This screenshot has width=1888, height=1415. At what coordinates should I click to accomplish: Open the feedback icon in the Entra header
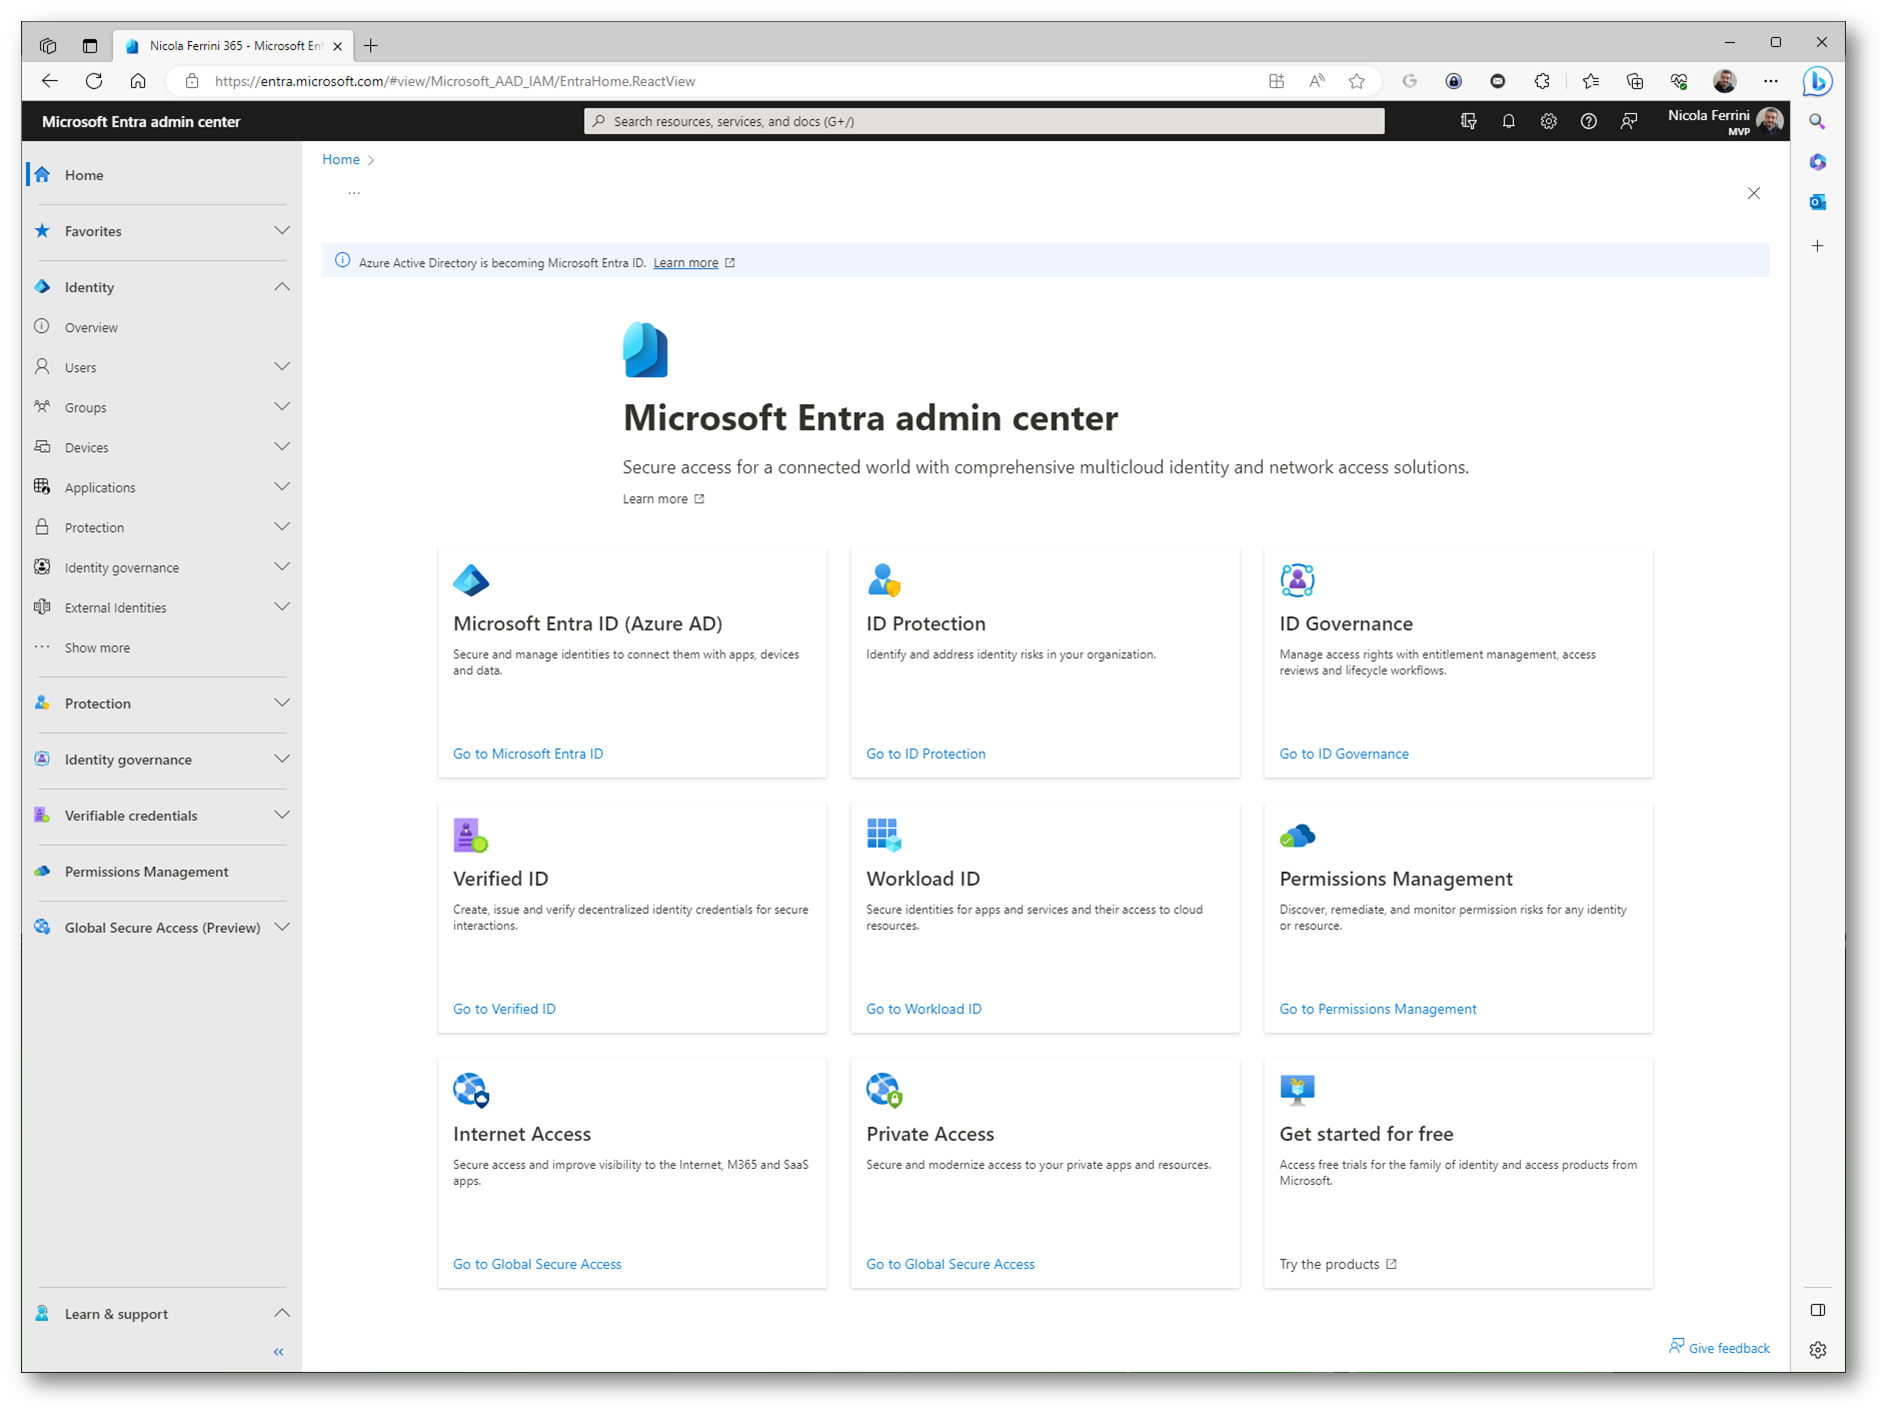click(x=1629, y=121)
